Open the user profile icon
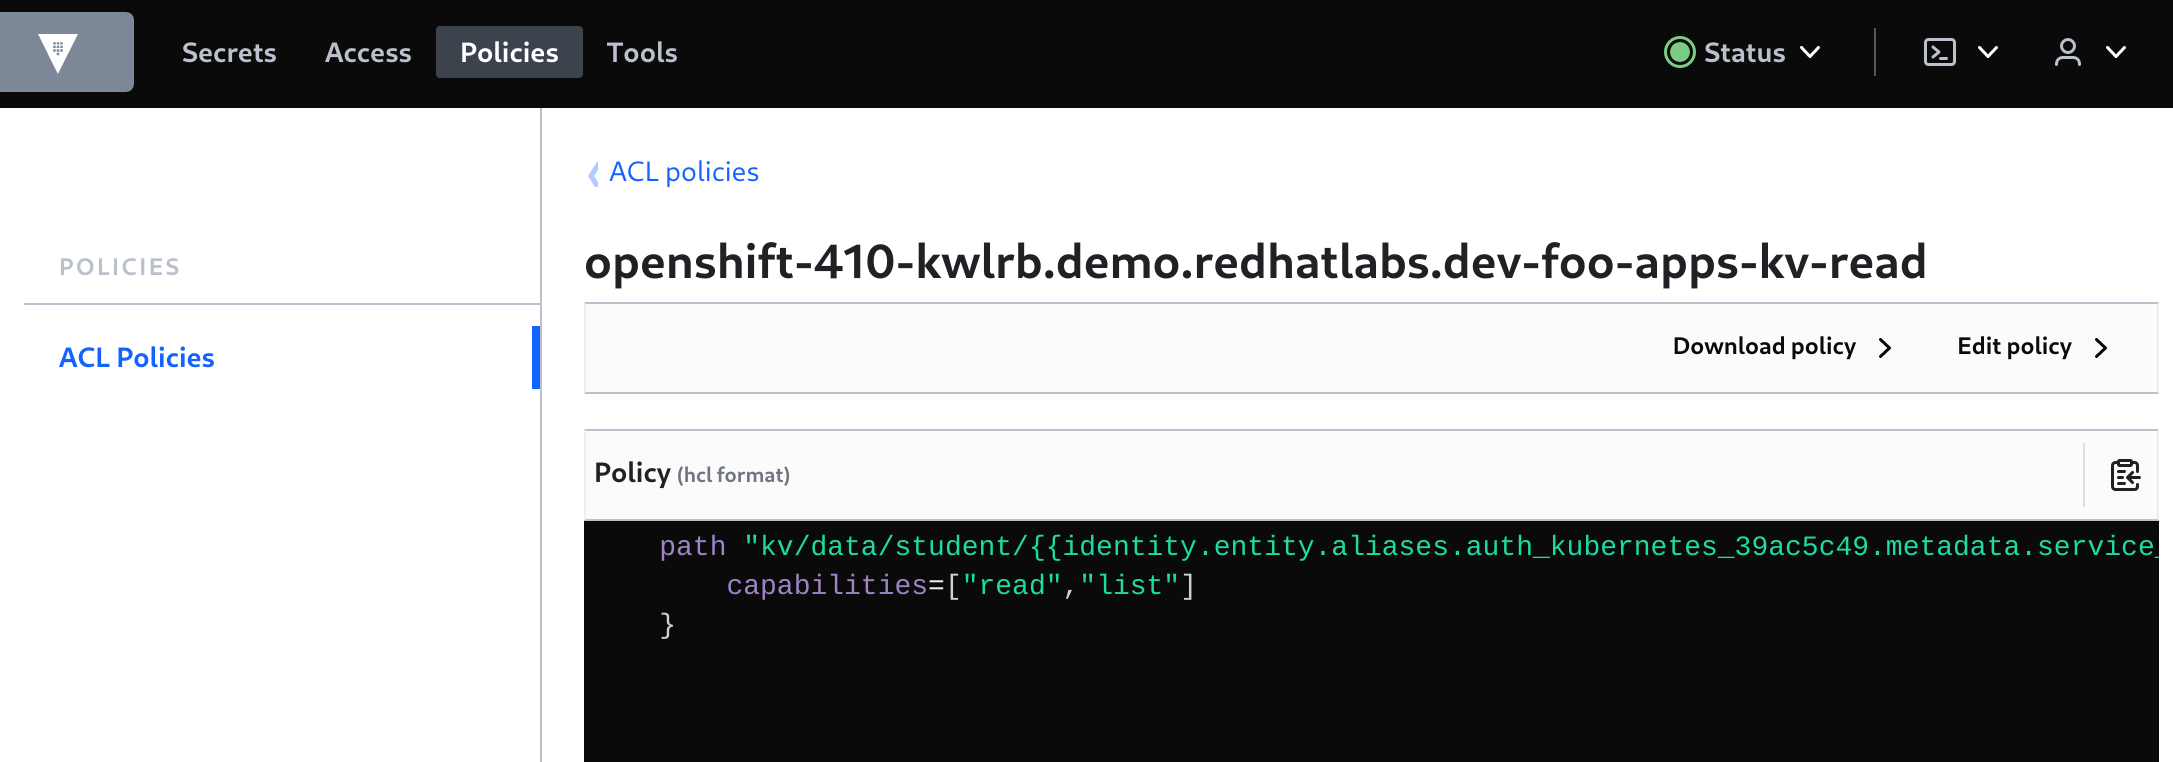 point(2068,52)
